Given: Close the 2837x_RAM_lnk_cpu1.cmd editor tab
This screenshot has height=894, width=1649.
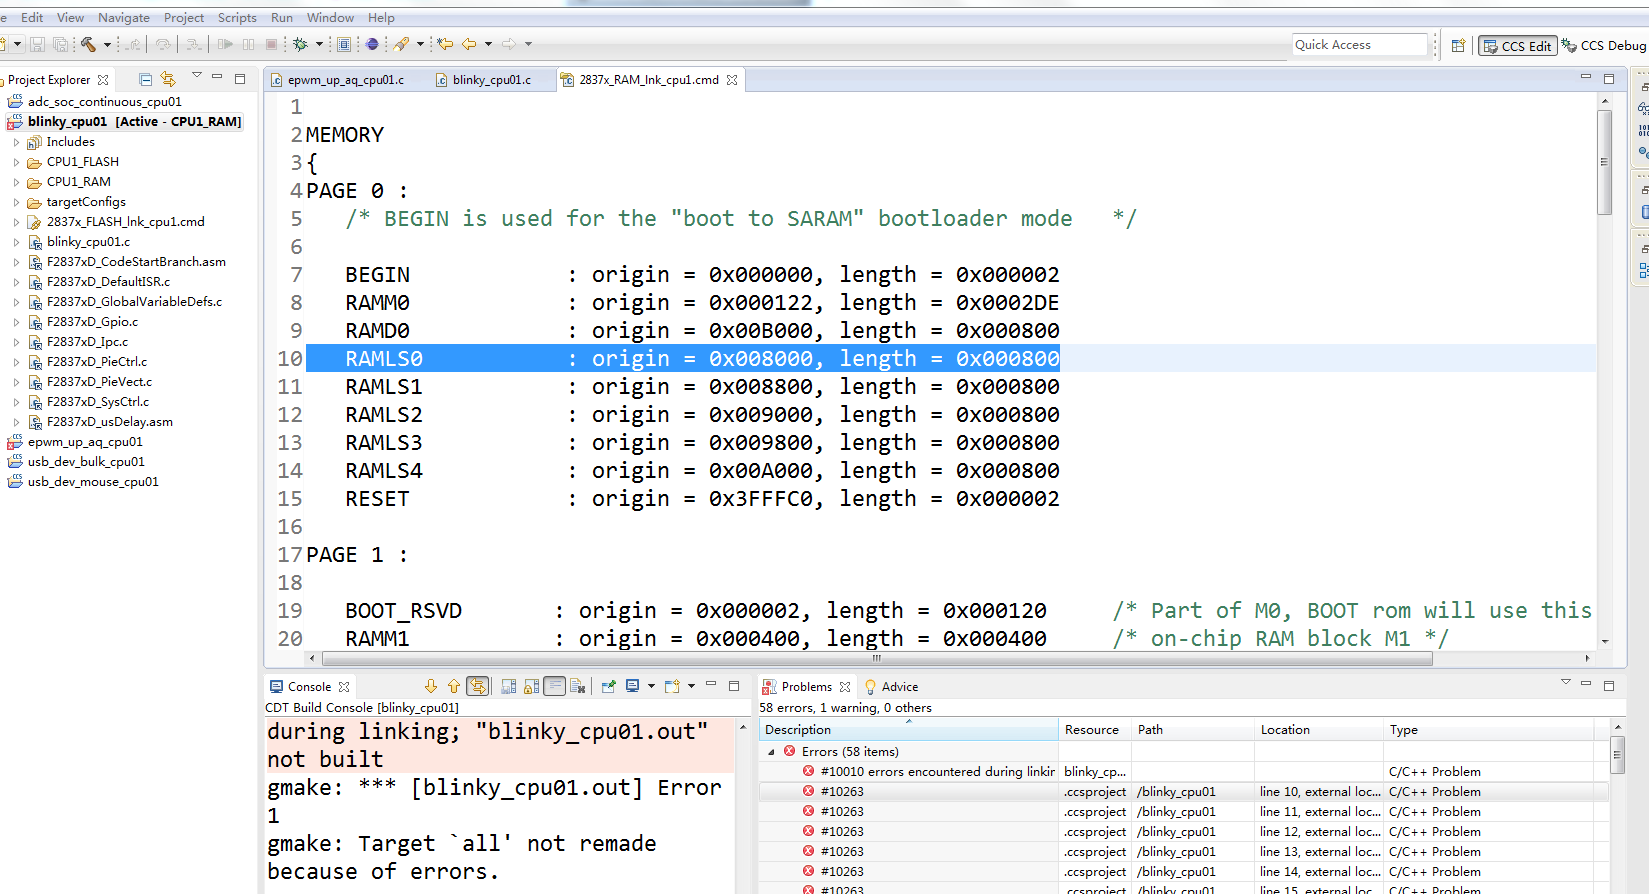Looking at the screenshot, I should [732, 80].
